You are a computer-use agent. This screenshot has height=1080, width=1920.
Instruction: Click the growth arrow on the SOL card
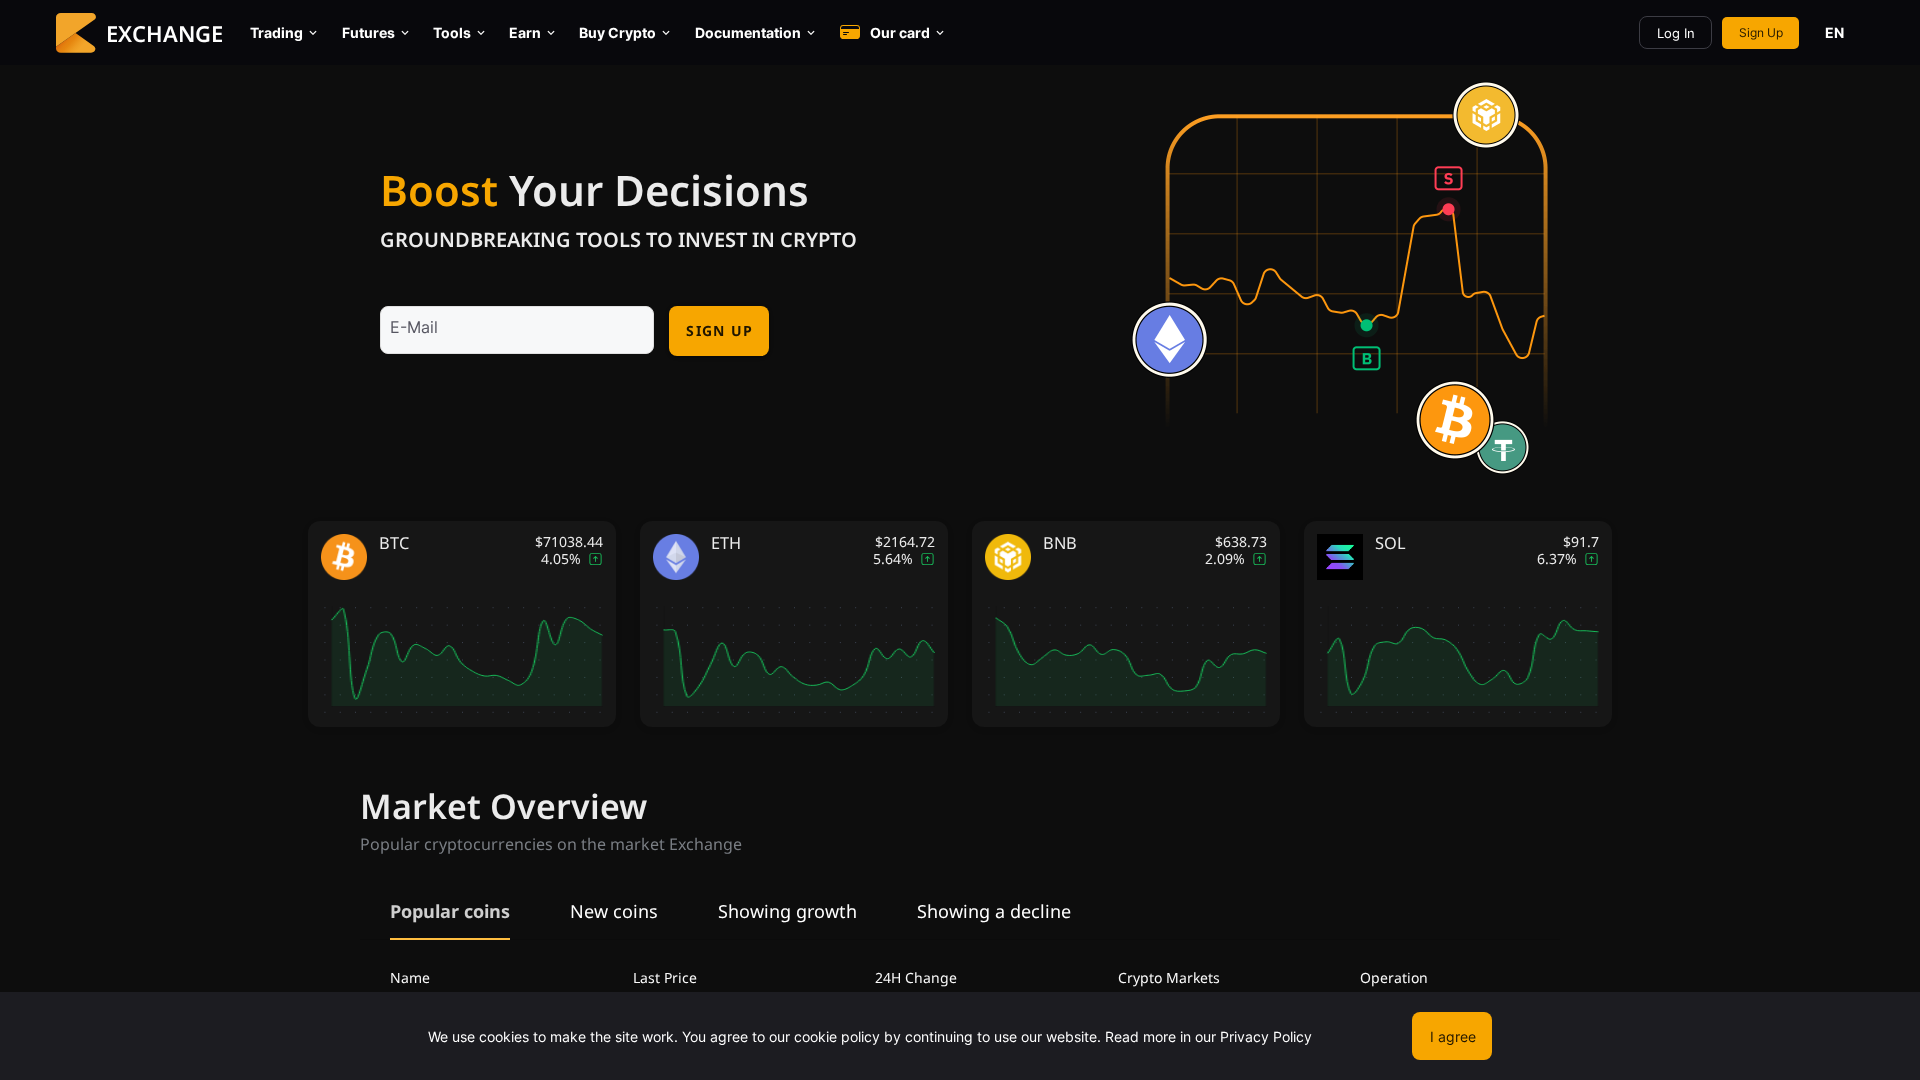point(1590,559)
